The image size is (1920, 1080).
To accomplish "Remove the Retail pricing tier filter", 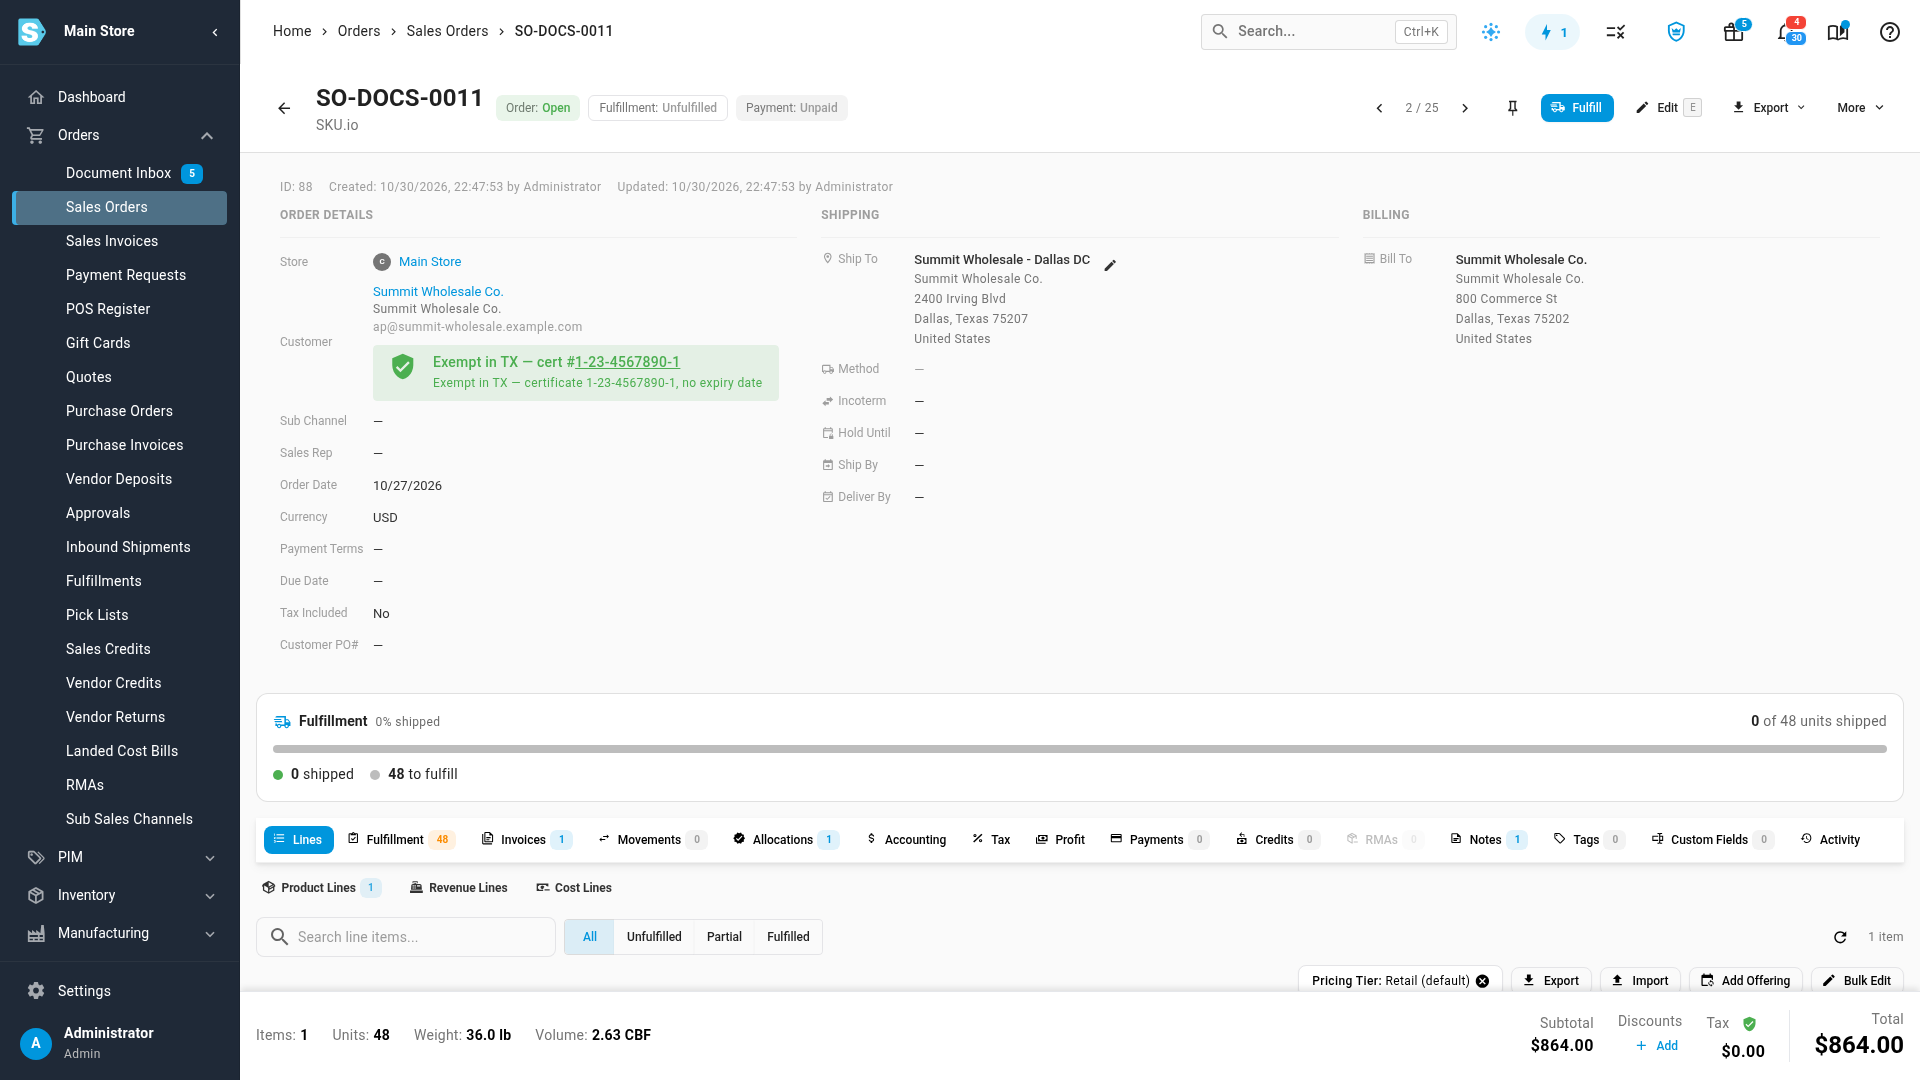I will [x=1482, y=981].
